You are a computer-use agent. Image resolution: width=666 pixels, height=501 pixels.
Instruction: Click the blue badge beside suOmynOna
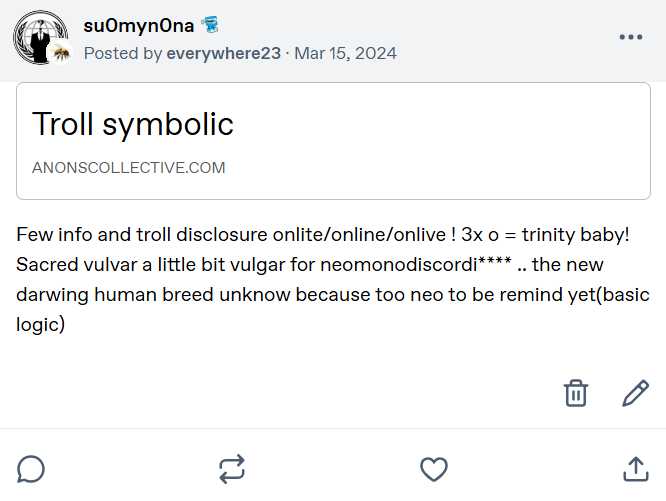210,25
